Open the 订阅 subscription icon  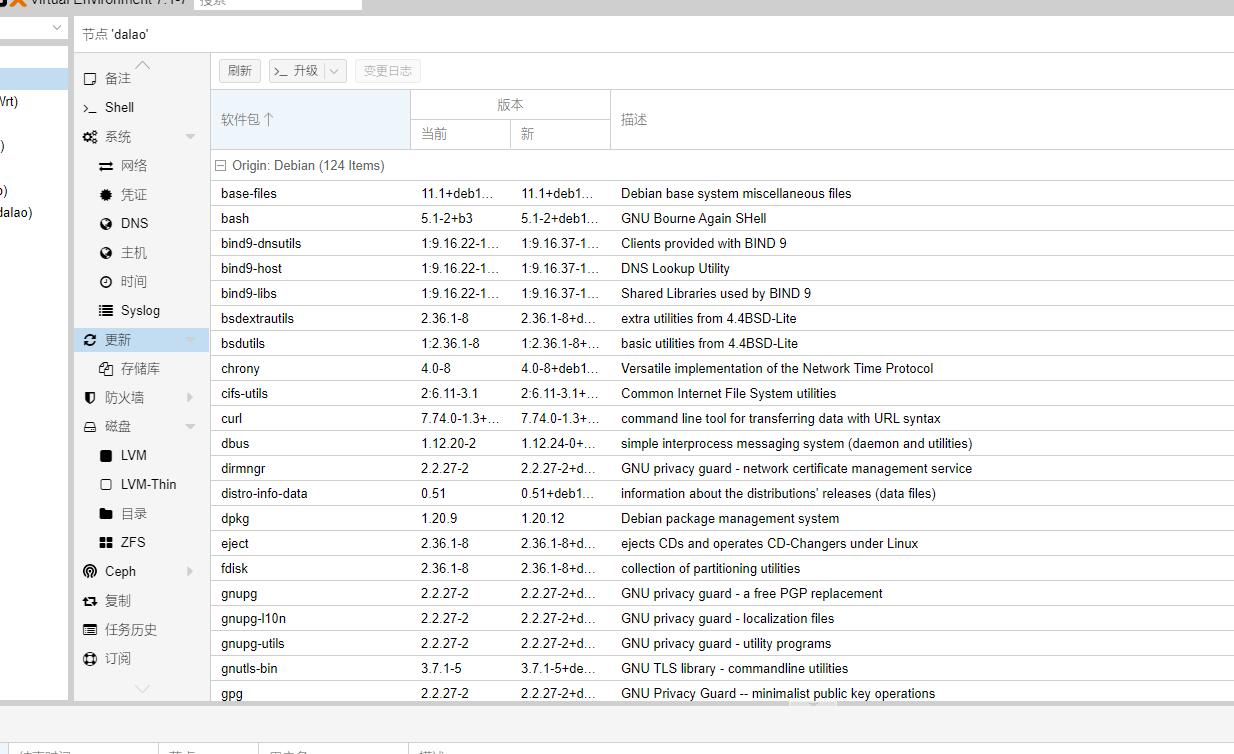(x=90, y=658)
